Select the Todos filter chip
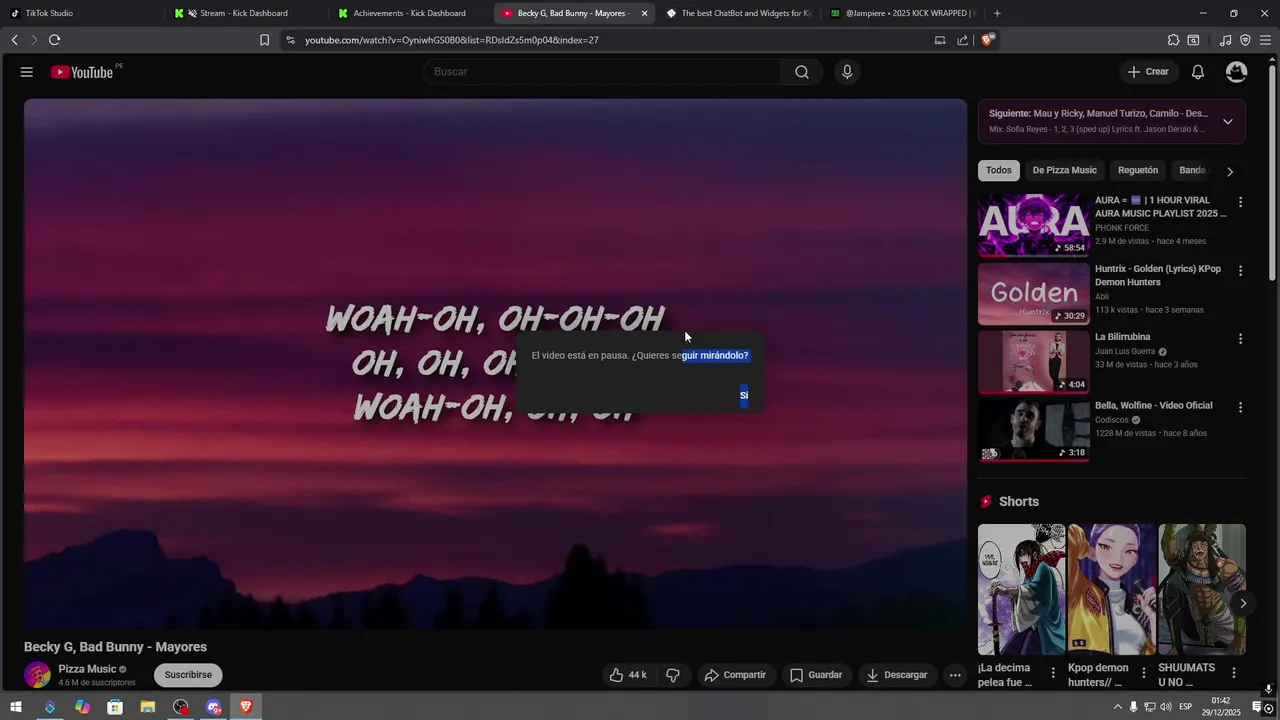Screen dimensions: 1280x720 [x=999, y=170]
